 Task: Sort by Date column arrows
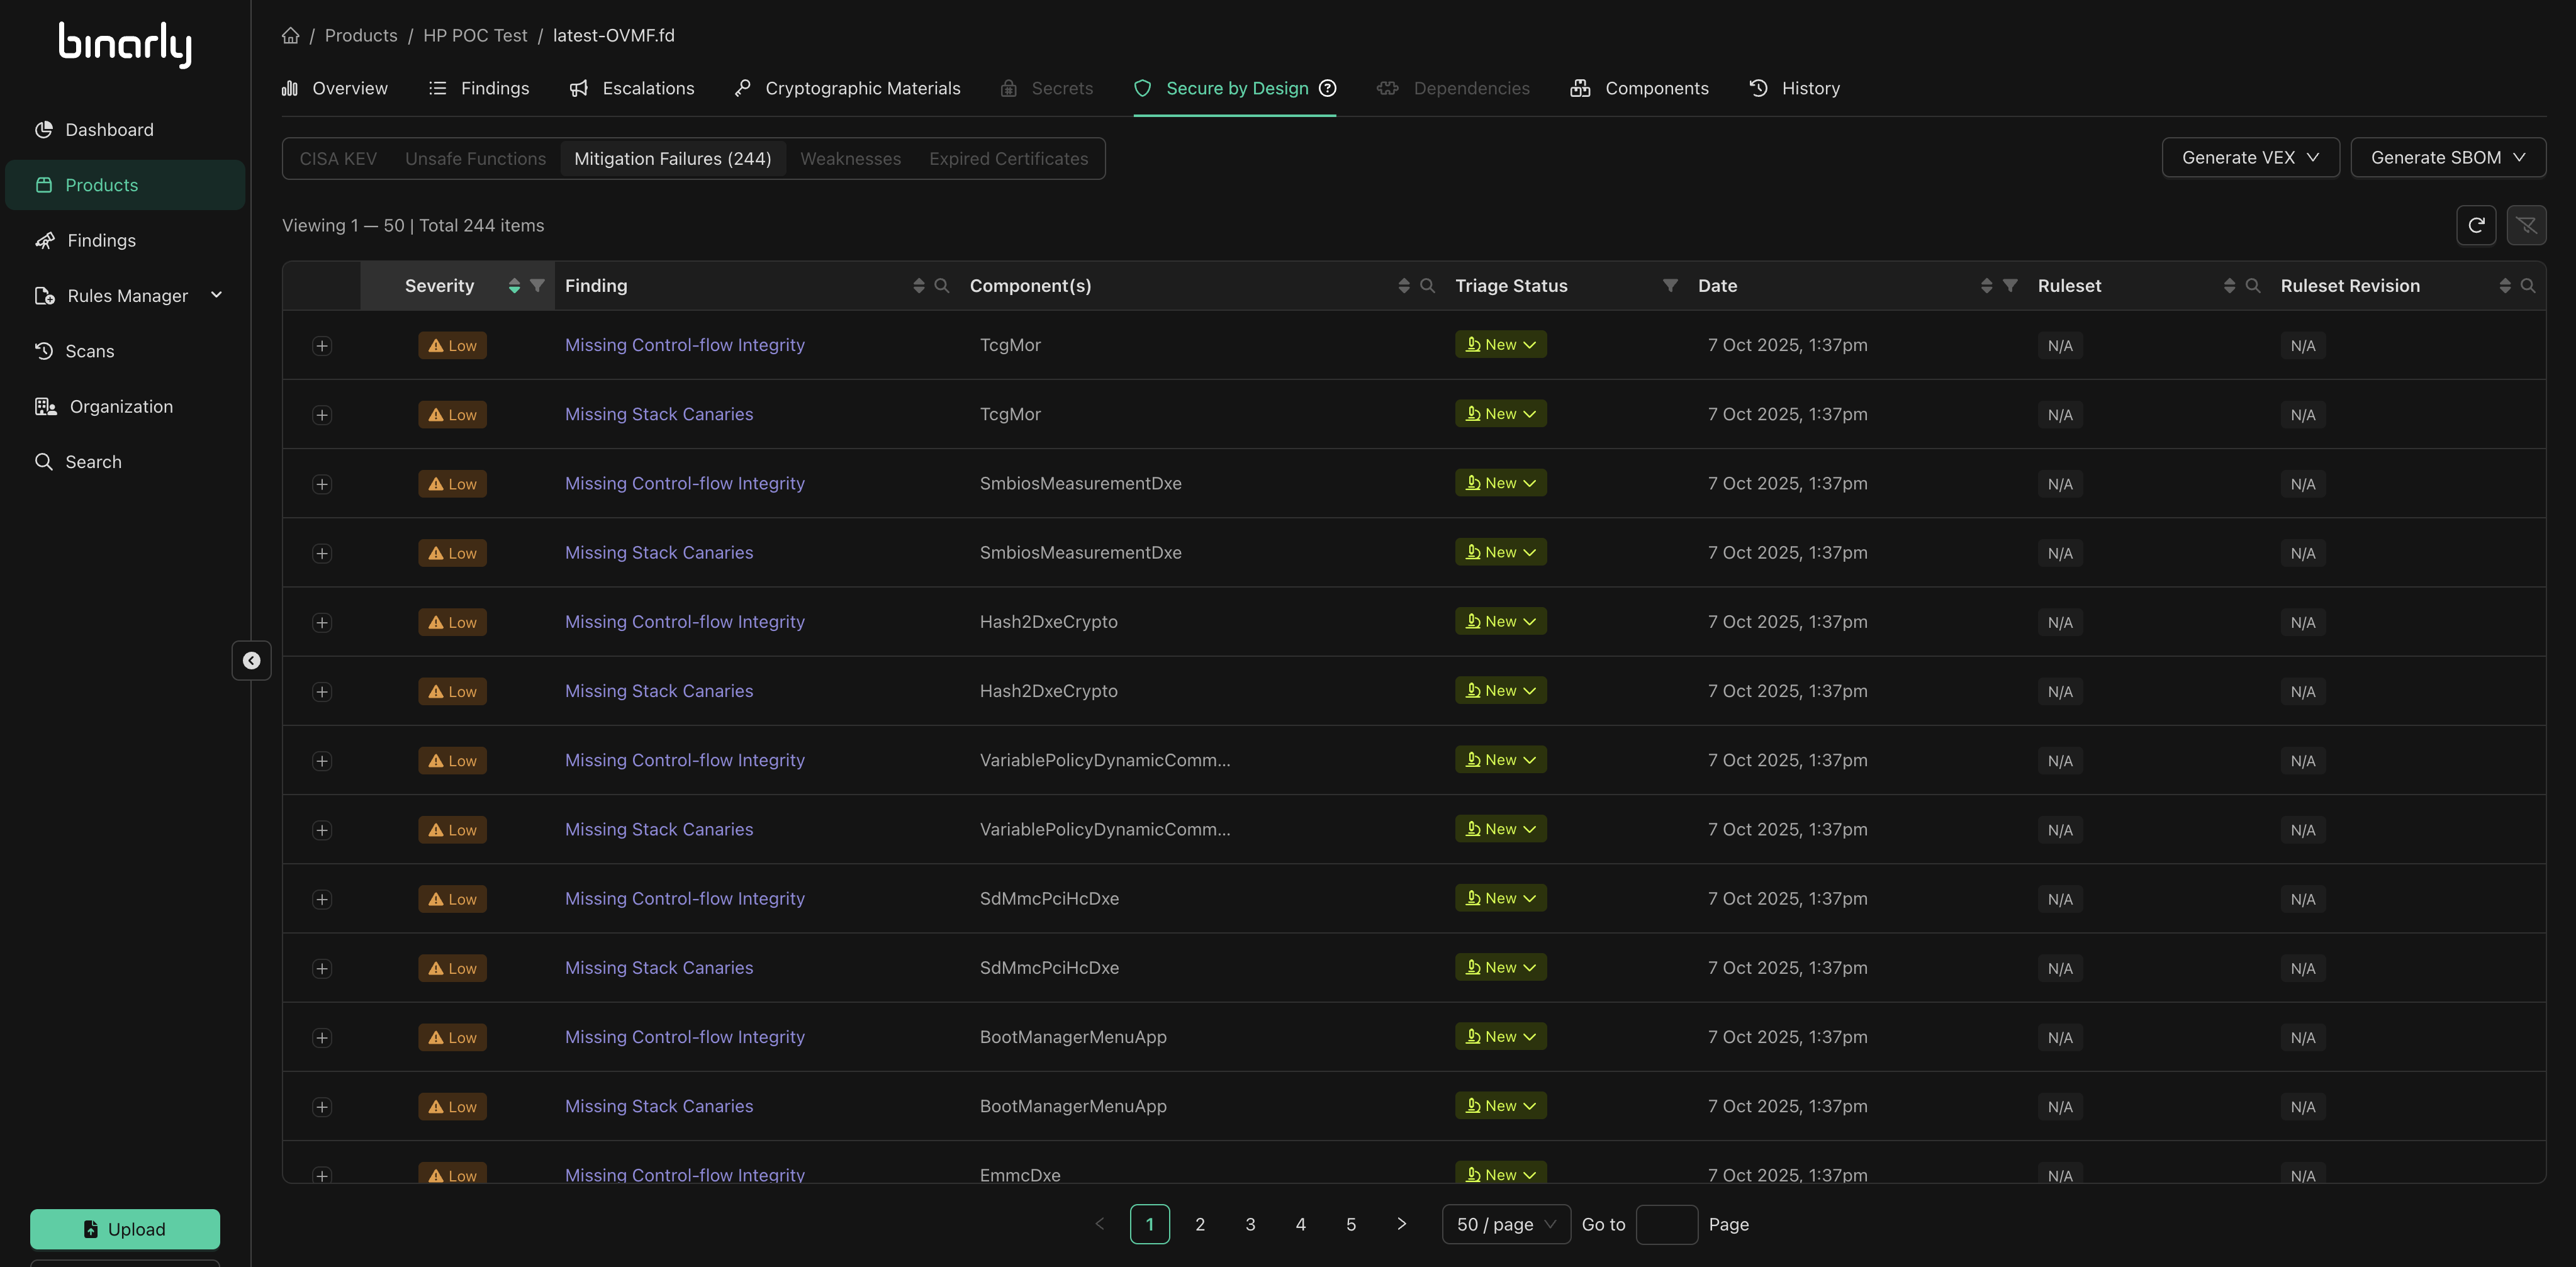(x=1986, y=286)
